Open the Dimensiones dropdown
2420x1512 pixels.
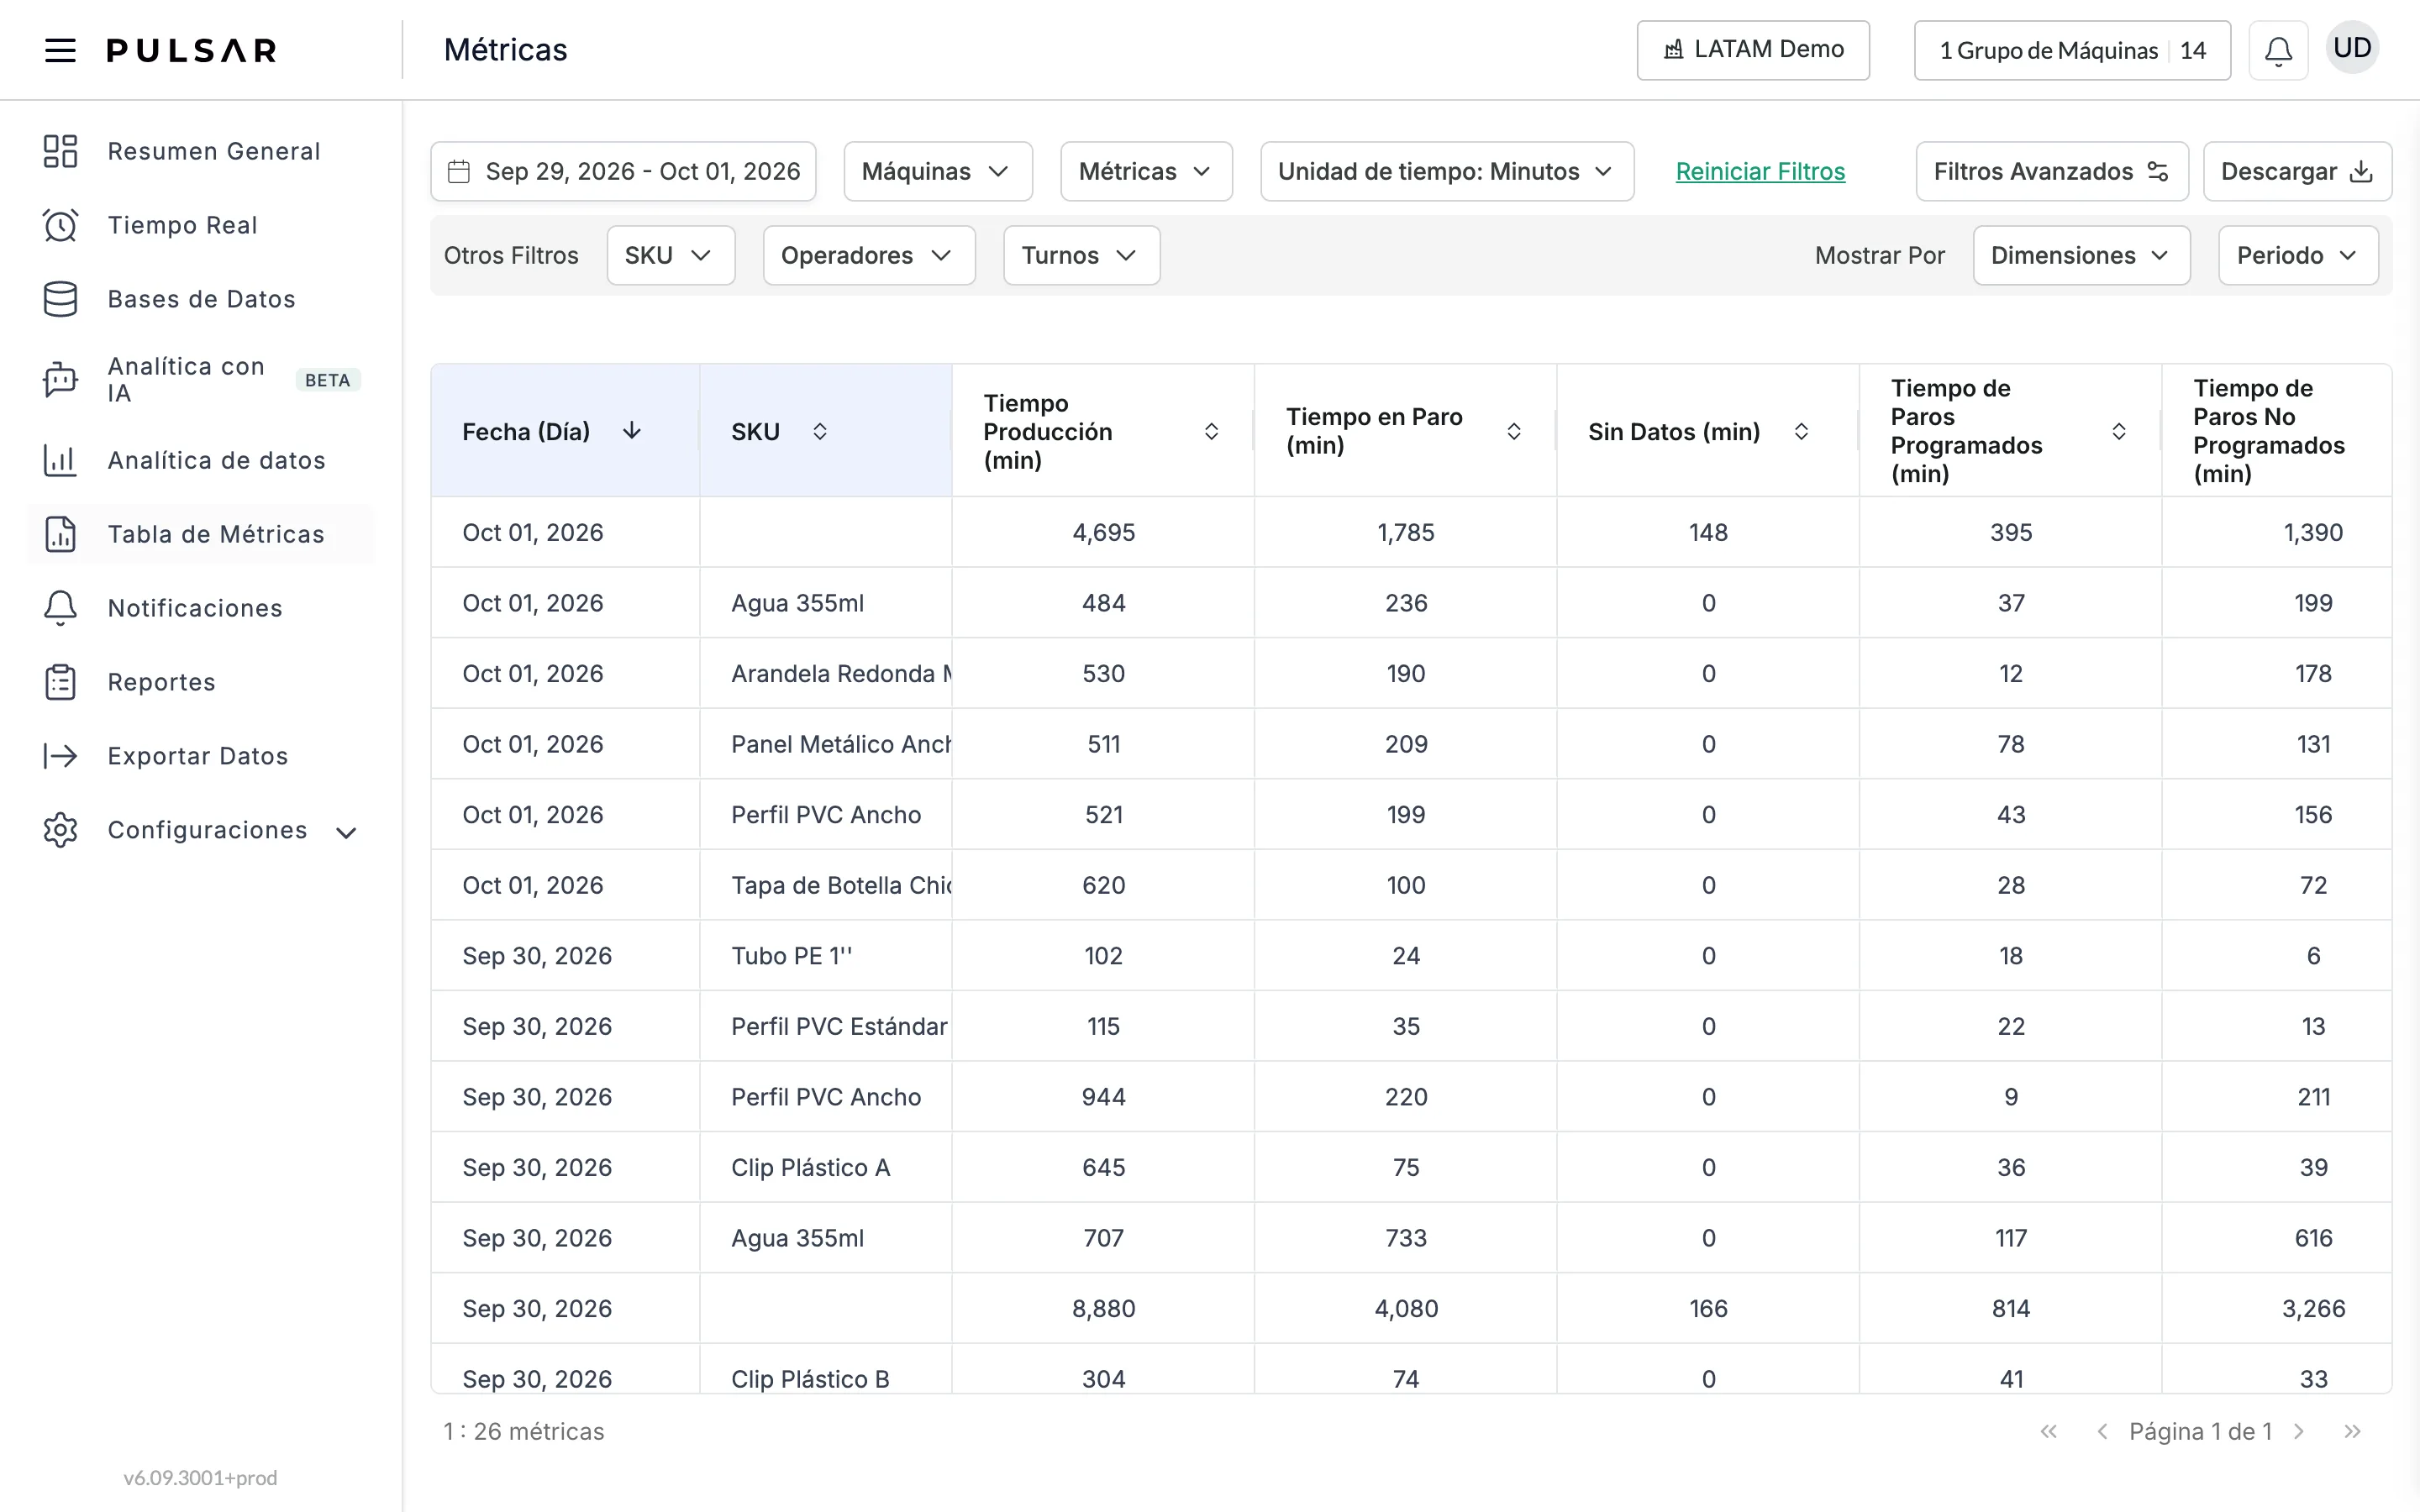point(2081,255)
